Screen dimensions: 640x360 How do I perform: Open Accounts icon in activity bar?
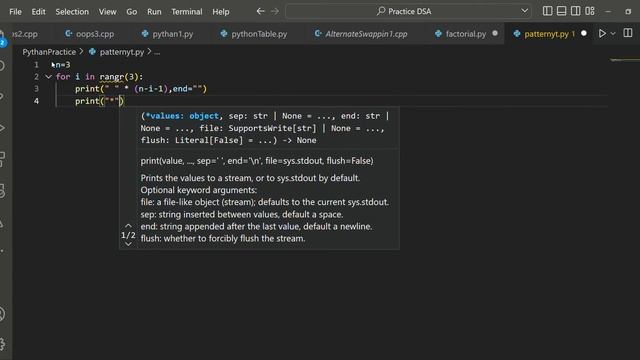tap(2, 313)
